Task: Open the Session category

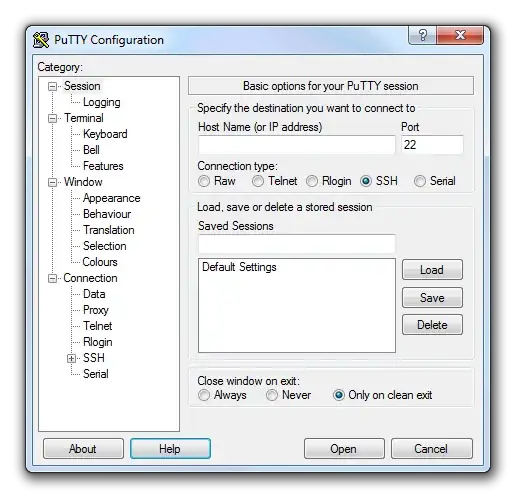Action: coord(82,86)
